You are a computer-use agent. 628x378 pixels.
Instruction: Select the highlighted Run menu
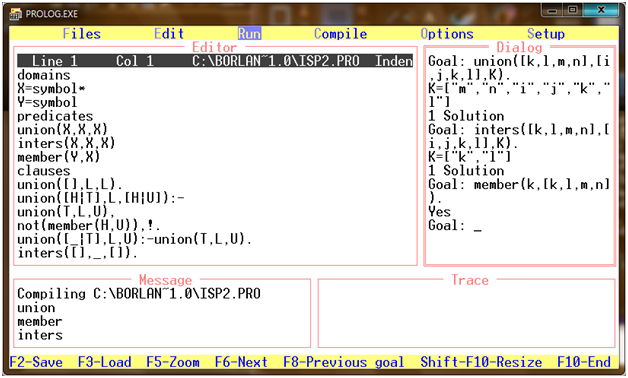pos(250,34)
